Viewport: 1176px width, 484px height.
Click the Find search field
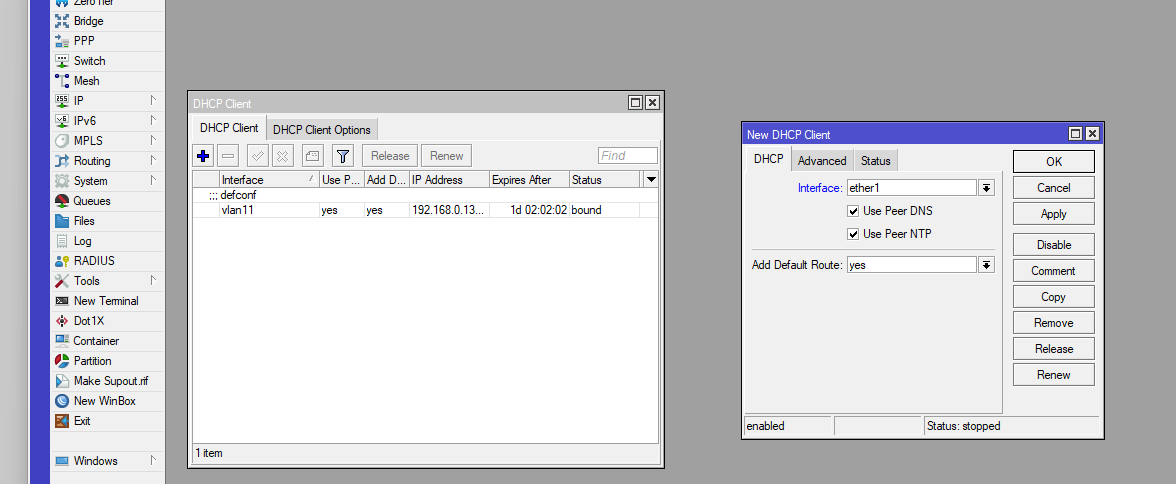pos(628,156)
